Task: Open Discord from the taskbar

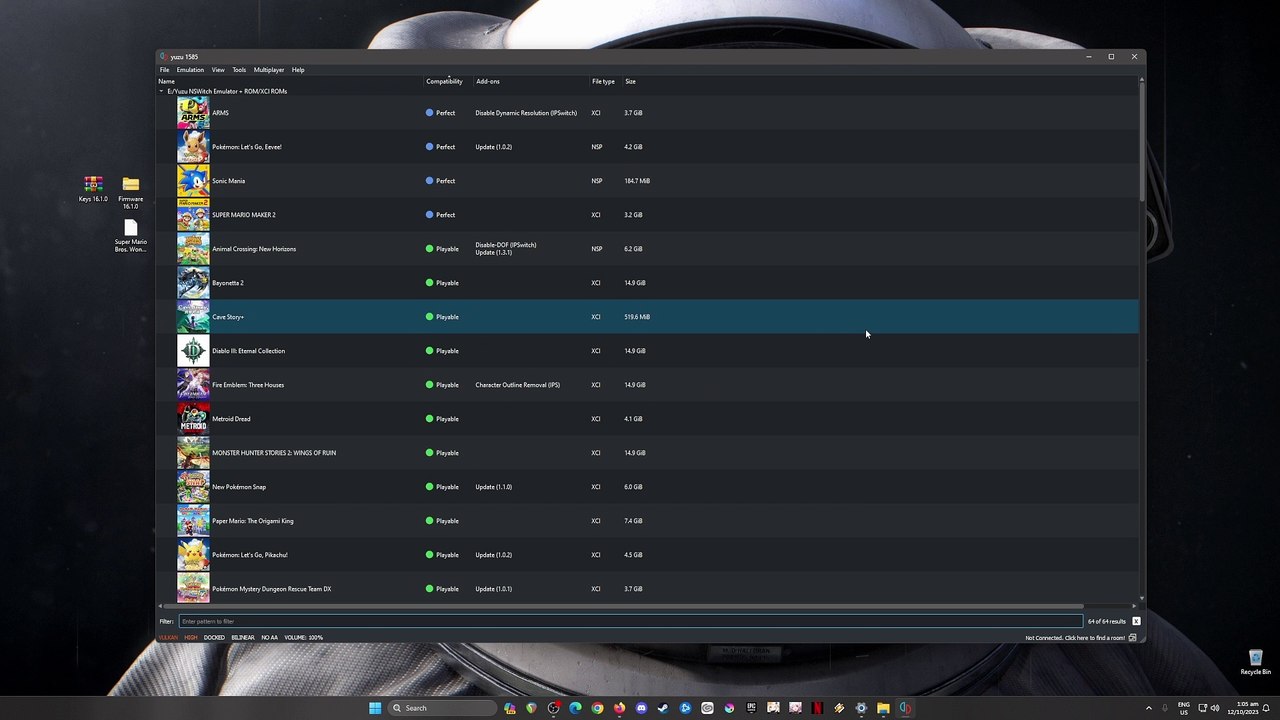Action: coord(641,708)
